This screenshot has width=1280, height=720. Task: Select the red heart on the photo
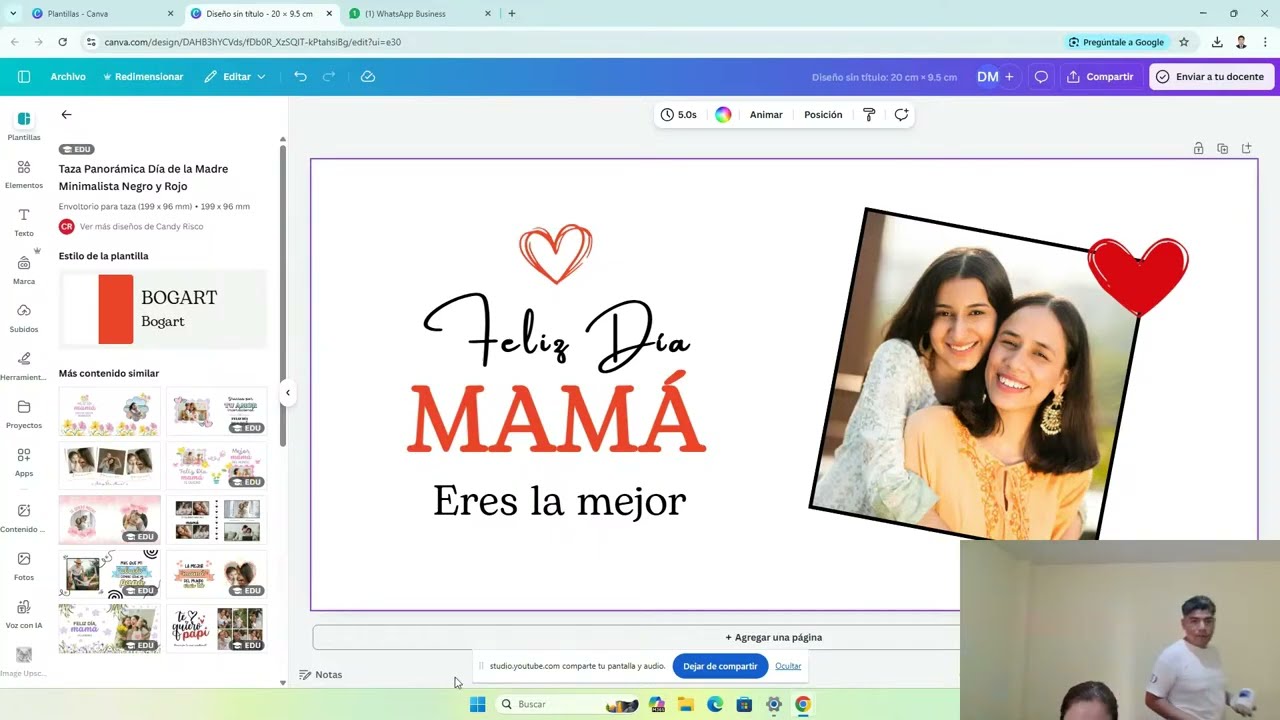tap(1138, 276)
